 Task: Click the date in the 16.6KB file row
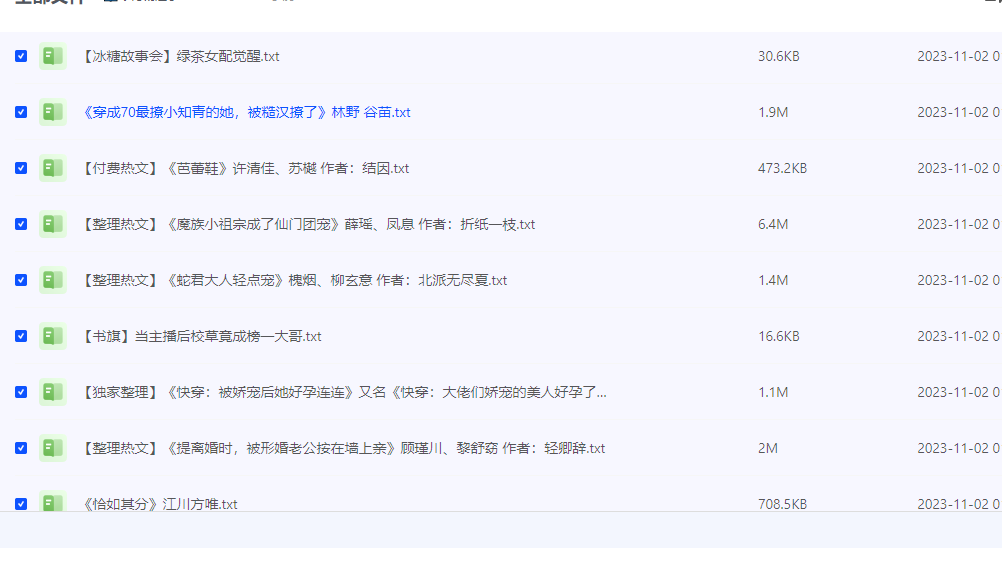(x=958, y=337)
